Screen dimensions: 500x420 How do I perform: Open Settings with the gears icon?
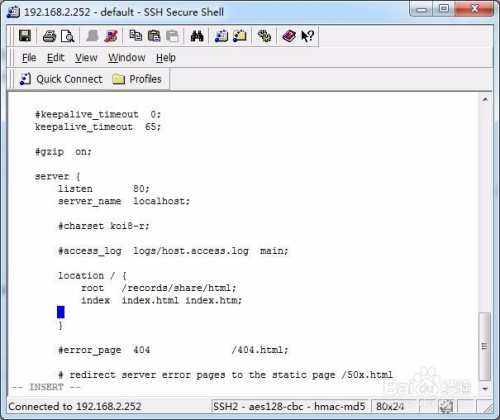[264, 36]
